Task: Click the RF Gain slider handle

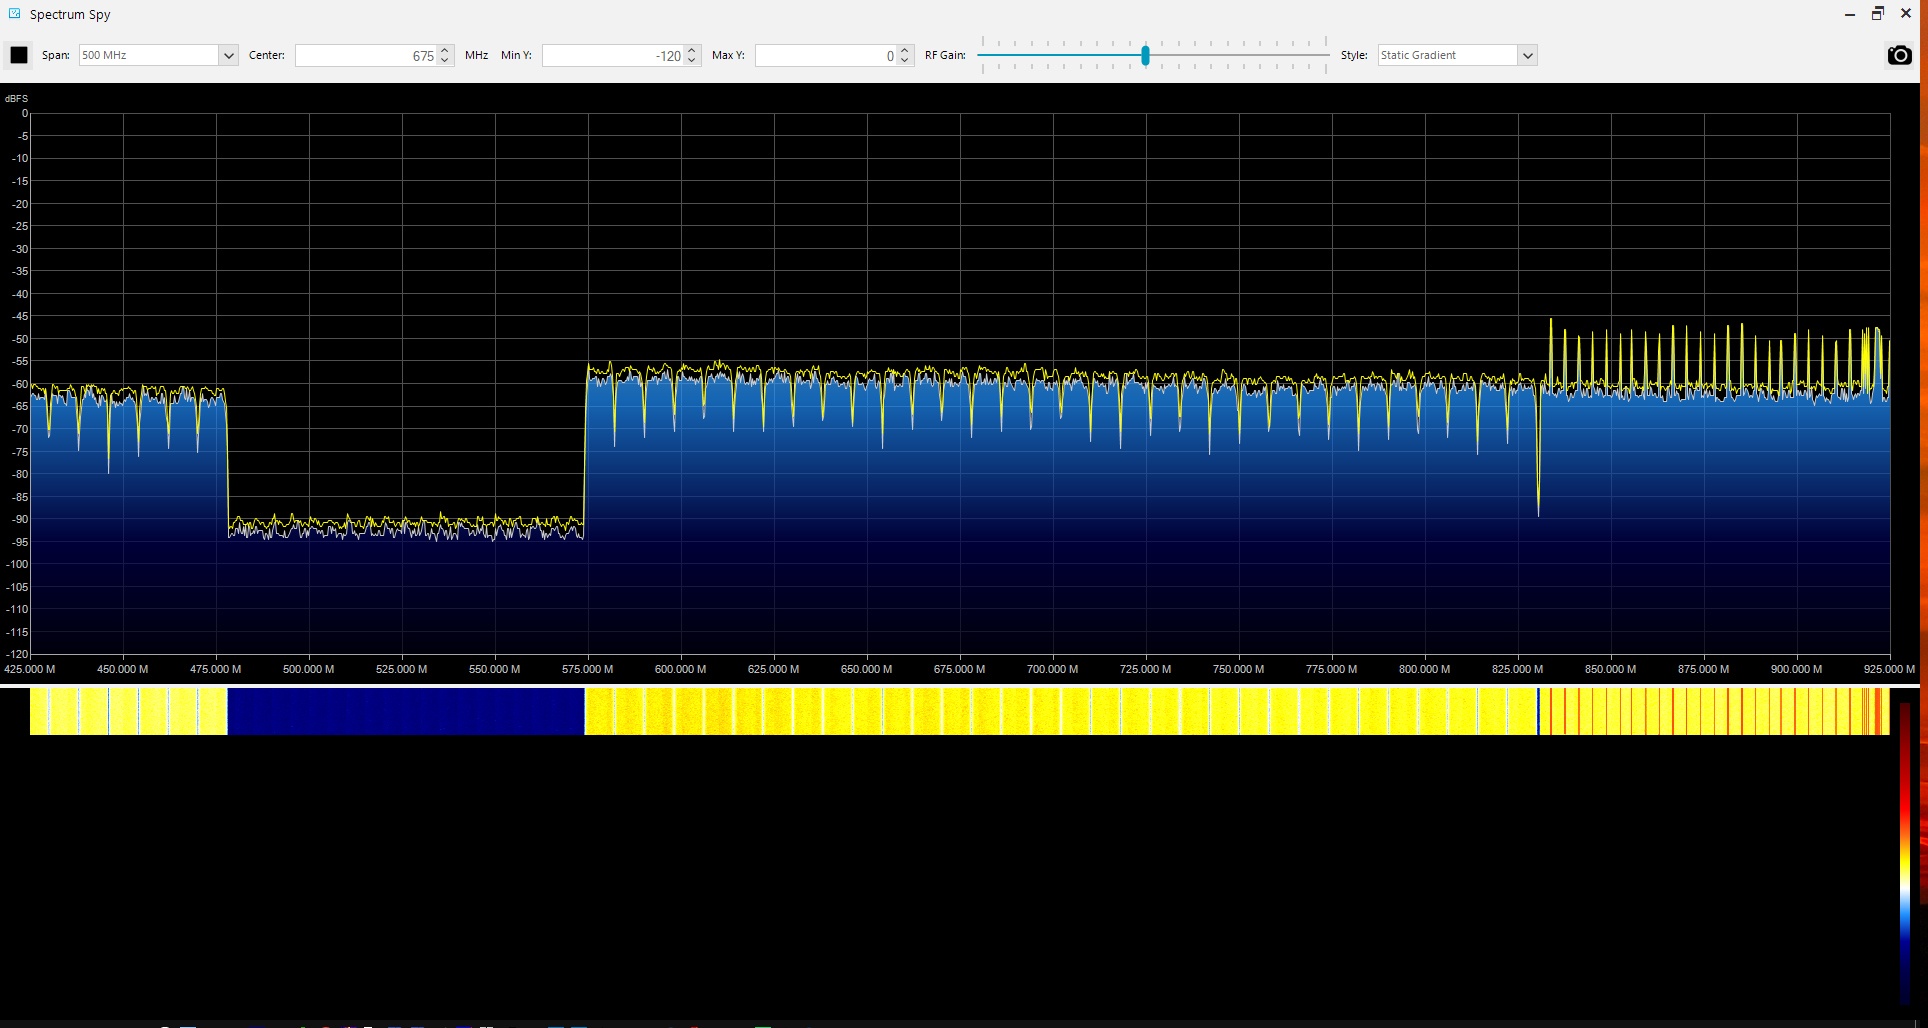Action: pyautogui.click(x=1145, y=55)
